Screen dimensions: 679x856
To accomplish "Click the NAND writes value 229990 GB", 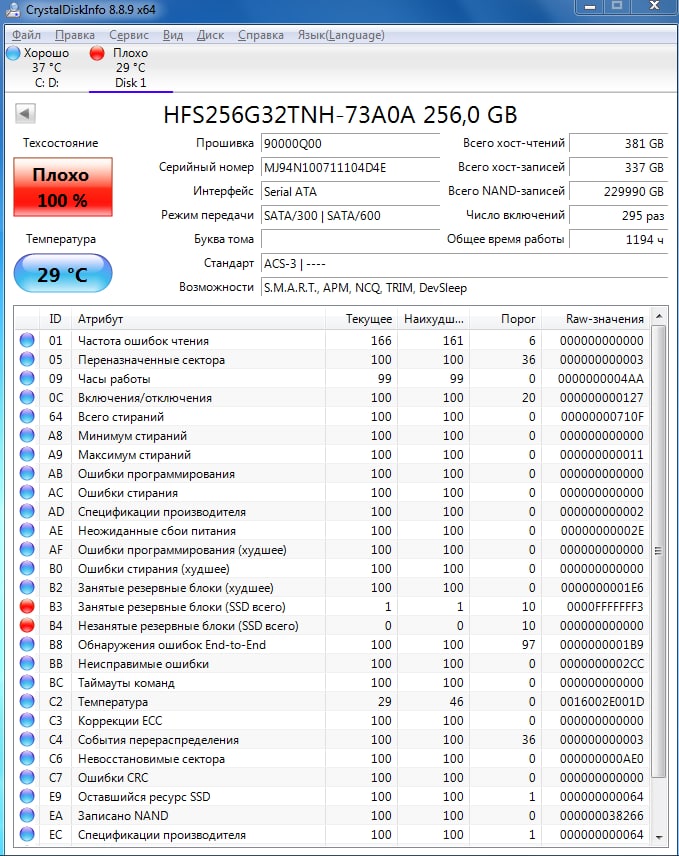I will (x=618, y=192).
